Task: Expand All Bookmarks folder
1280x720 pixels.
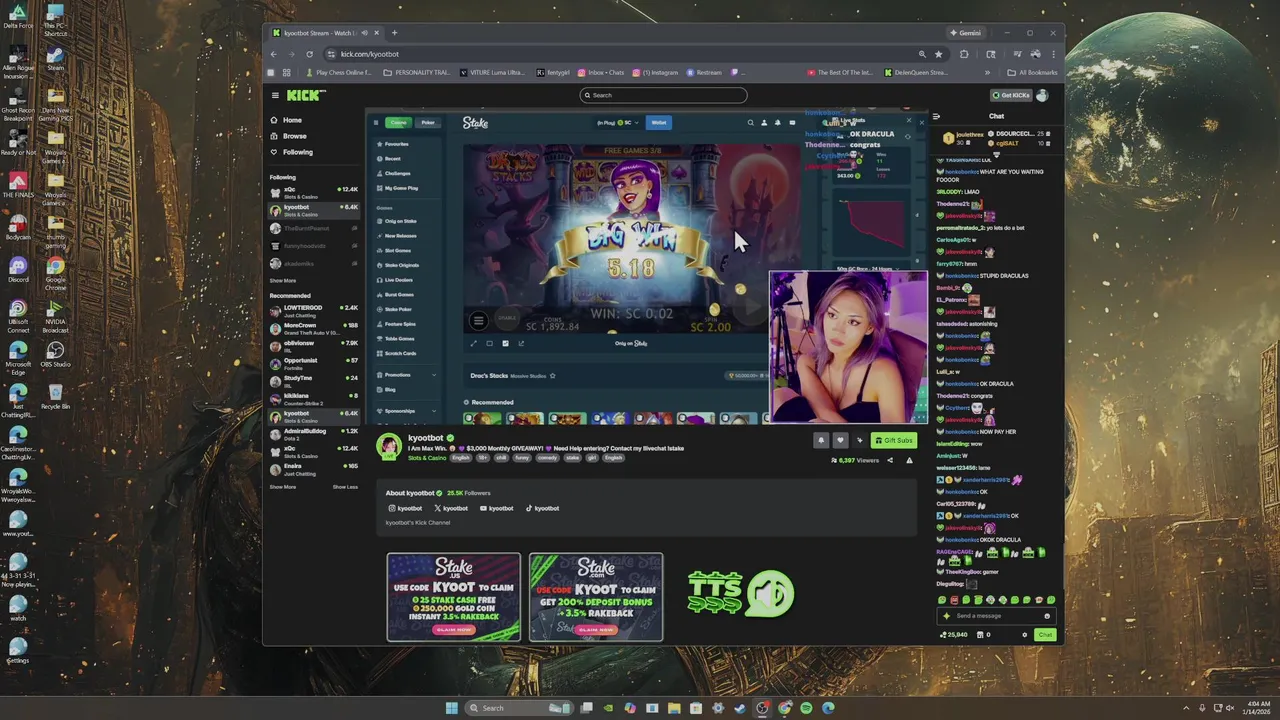Action: click(1033, 72)
